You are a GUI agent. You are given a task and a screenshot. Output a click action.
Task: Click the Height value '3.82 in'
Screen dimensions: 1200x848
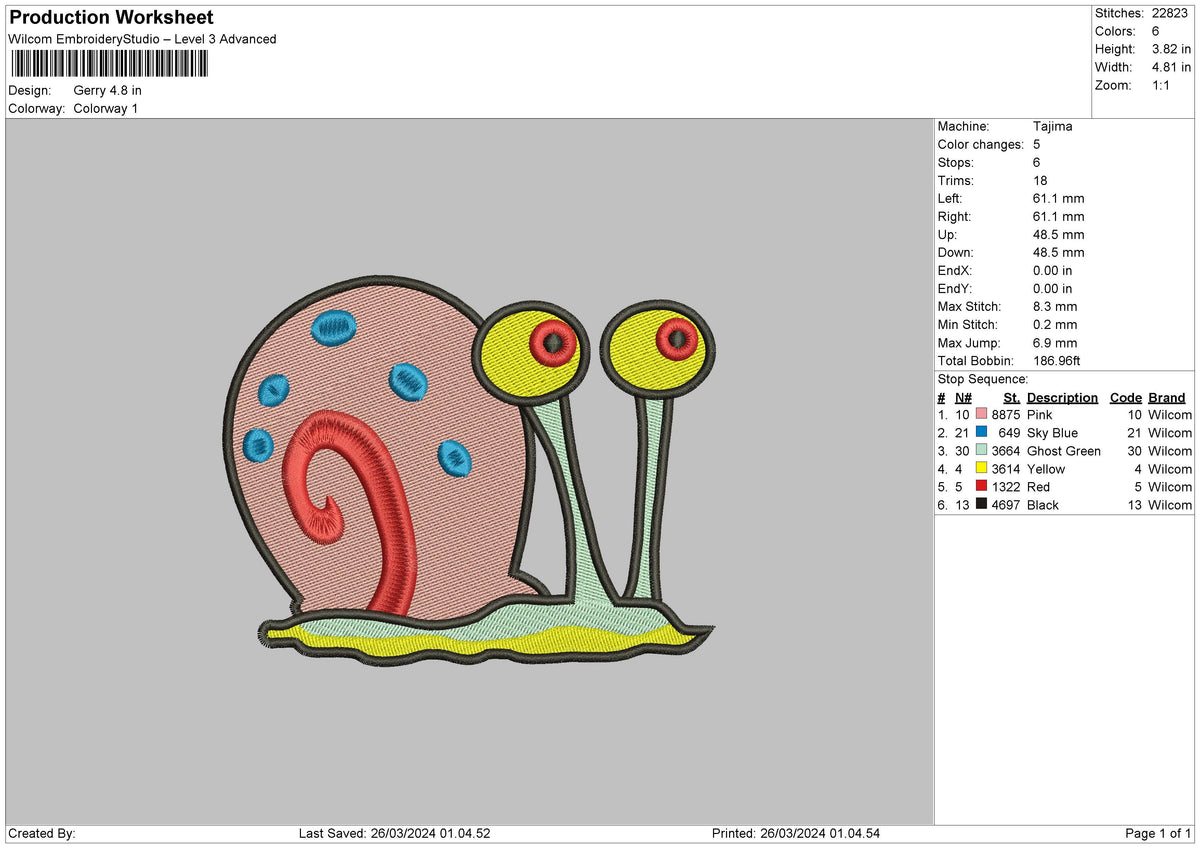point(1171,49)
